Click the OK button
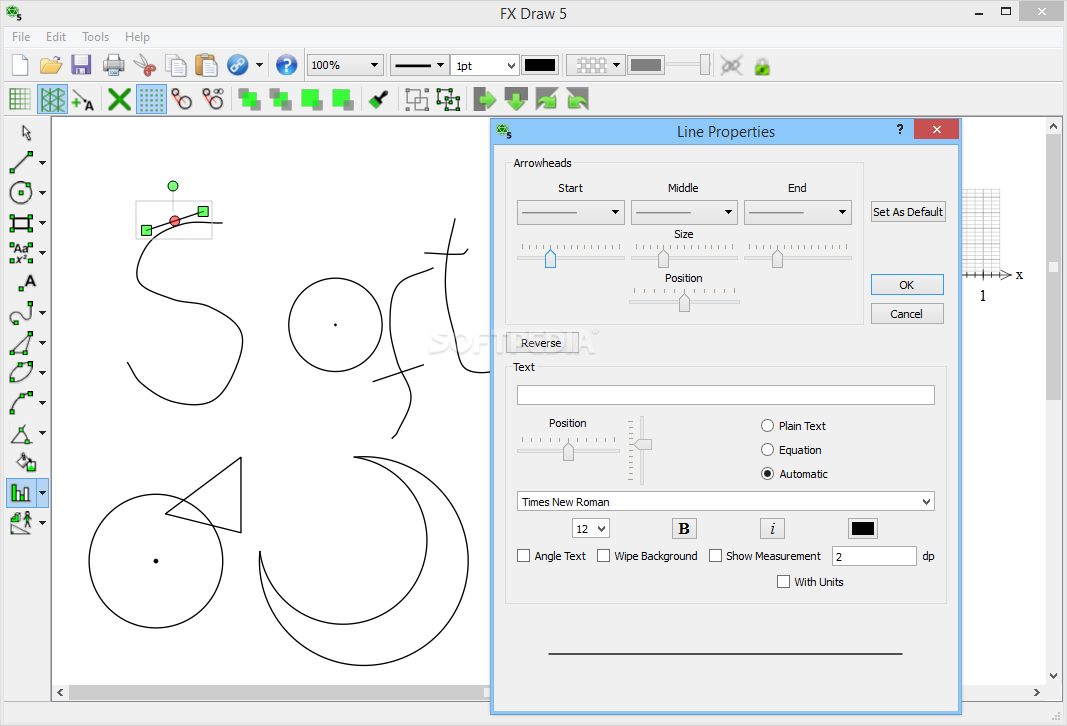This screenshot has width=1067, height=726. pyautogui.click(x=907, y=284)
